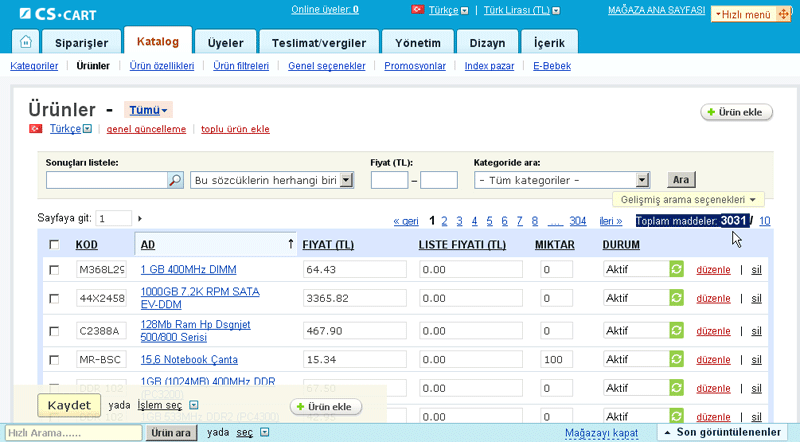Click 'ileri »' next page link
Viewport: 800px width, 442px height.
[611, 221]
